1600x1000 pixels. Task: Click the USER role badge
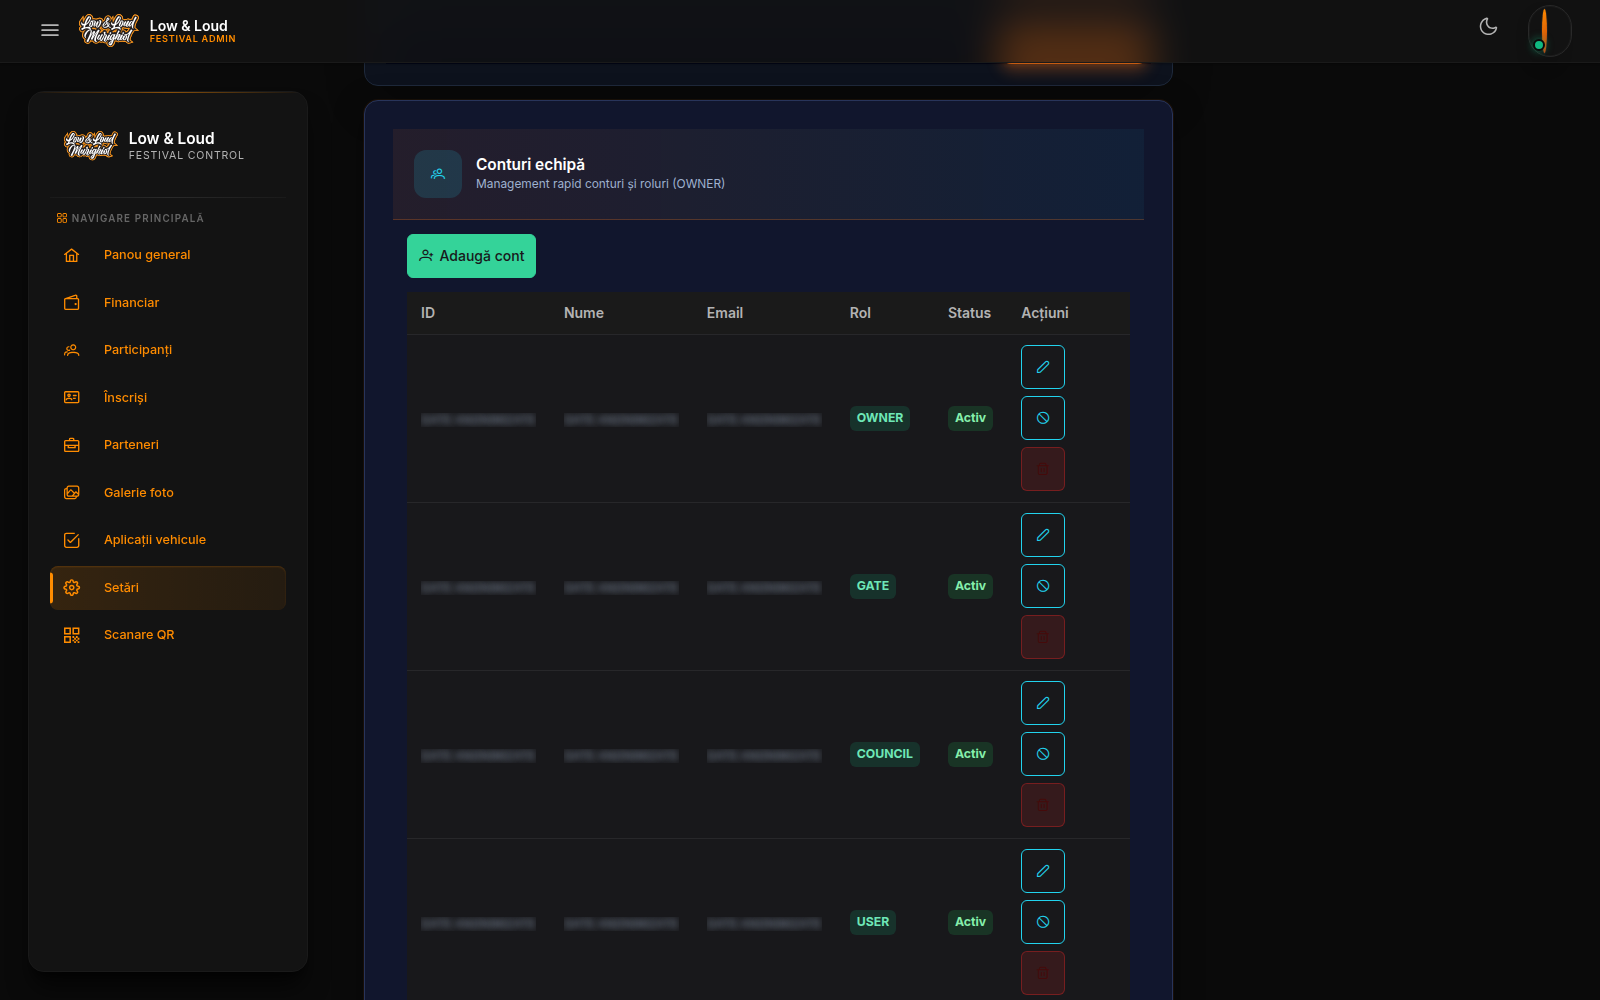click(x=873, y=922)
